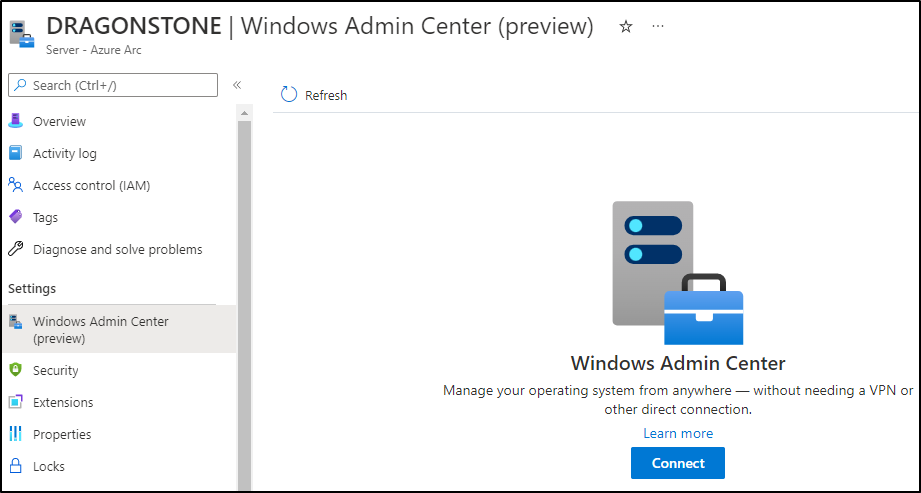The width and height of the screenshot is (921, 493).
Task: Click the DRAGONSTONE page title text
Action: coord(133,26)
